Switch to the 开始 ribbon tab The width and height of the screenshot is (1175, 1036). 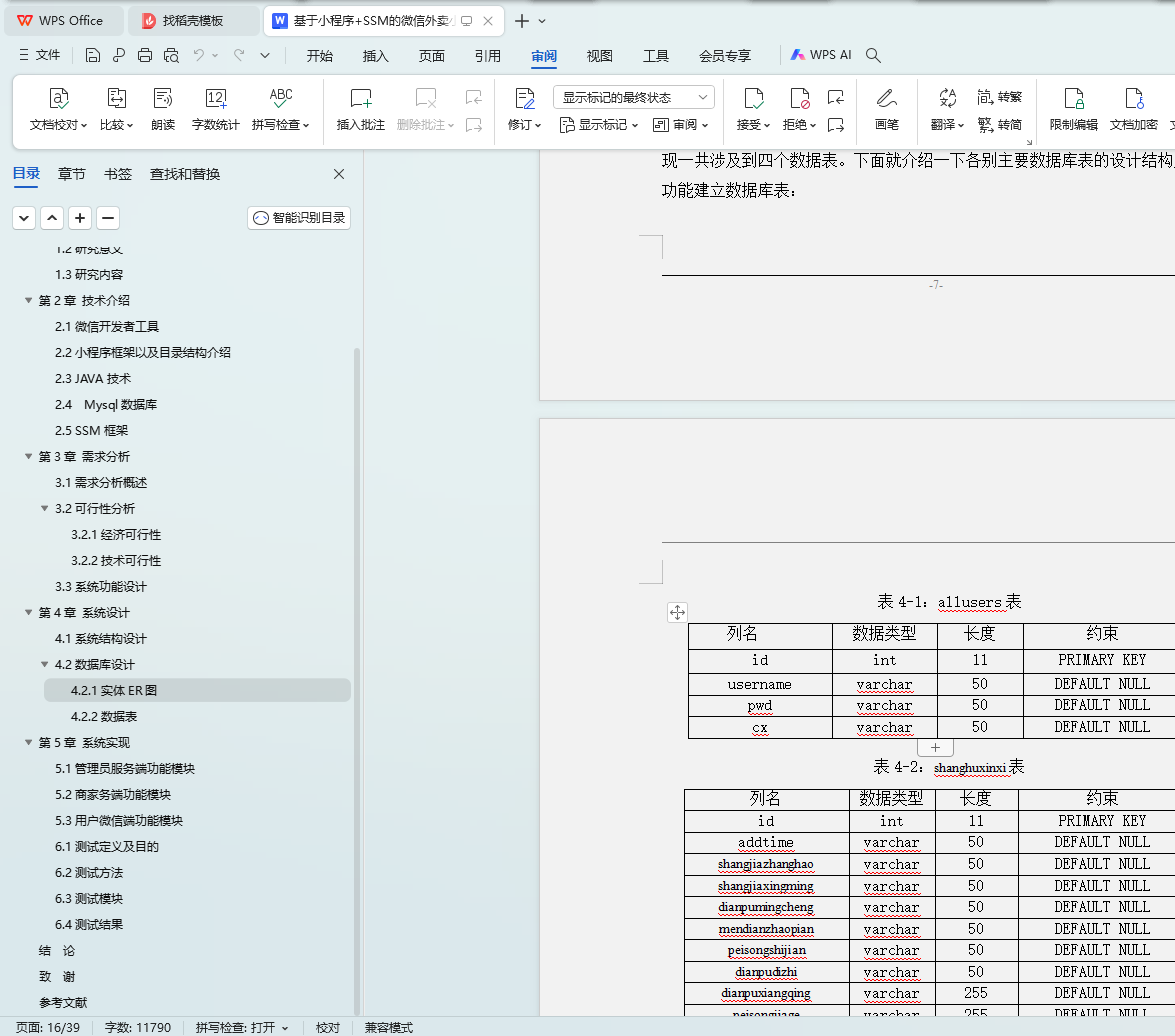tap(319, 55)
